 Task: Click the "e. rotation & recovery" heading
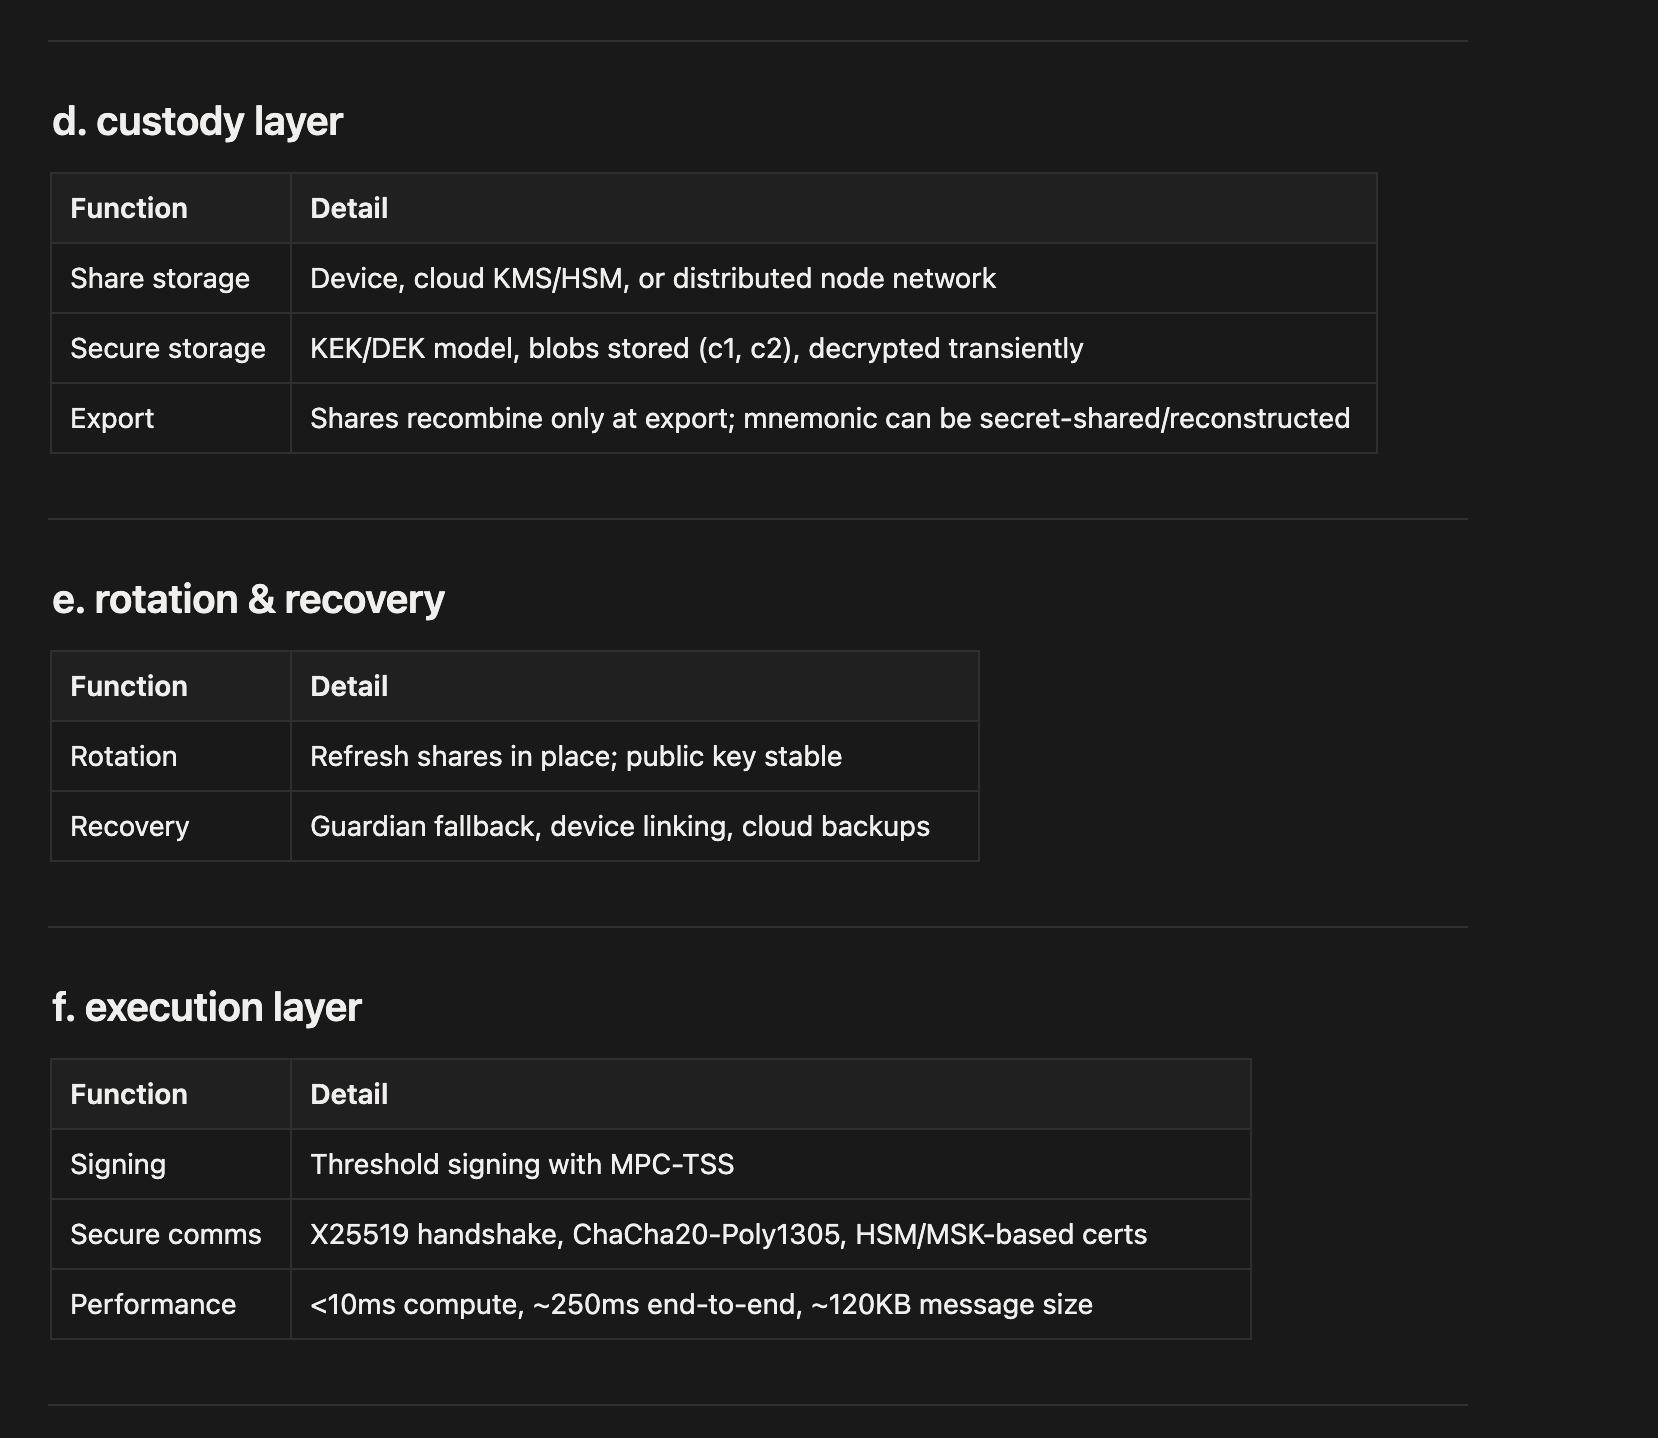point(248,599)
